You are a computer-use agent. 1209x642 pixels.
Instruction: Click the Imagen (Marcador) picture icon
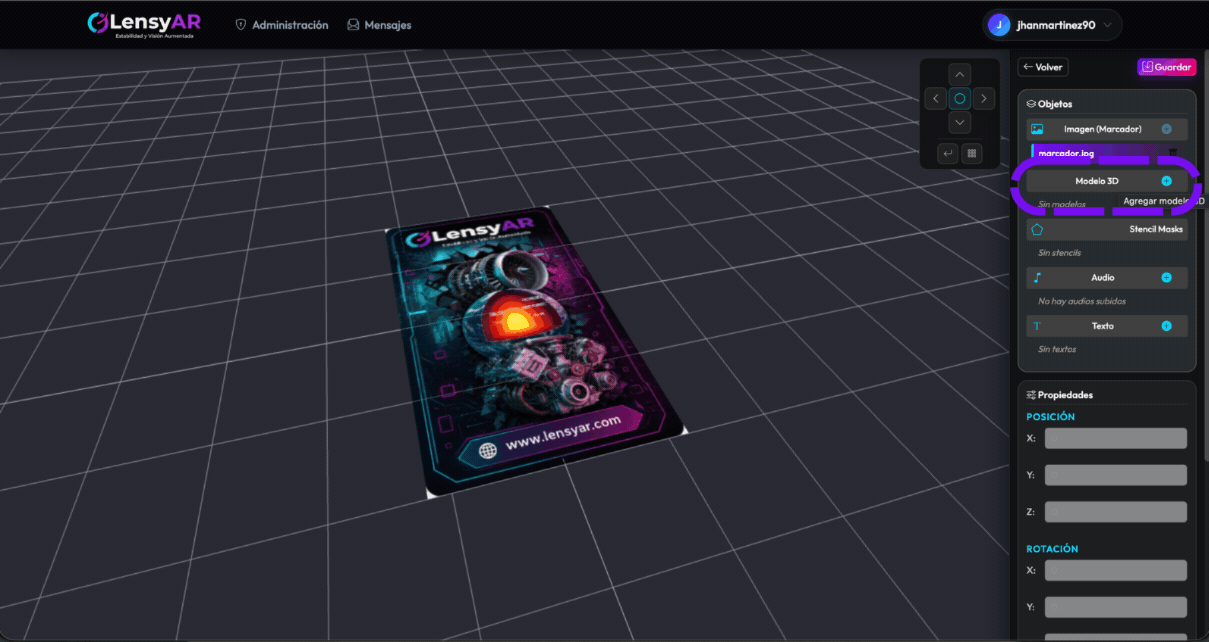(x=1037, y=129)
